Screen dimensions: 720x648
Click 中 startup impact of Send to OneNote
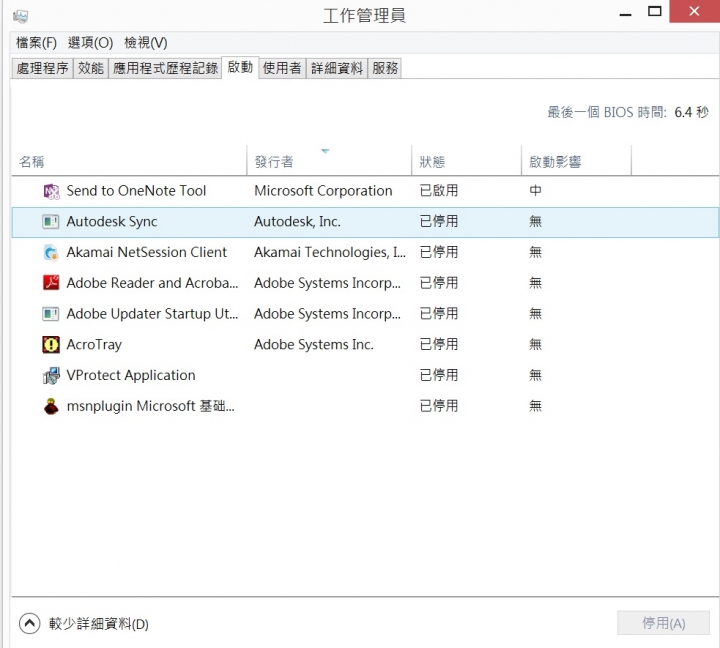(x=535, y=191)
